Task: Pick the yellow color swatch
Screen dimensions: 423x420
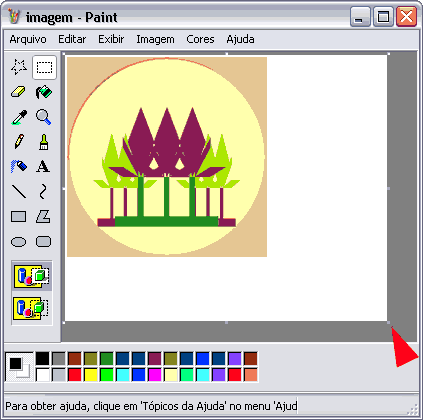Action: click(91, 375)
